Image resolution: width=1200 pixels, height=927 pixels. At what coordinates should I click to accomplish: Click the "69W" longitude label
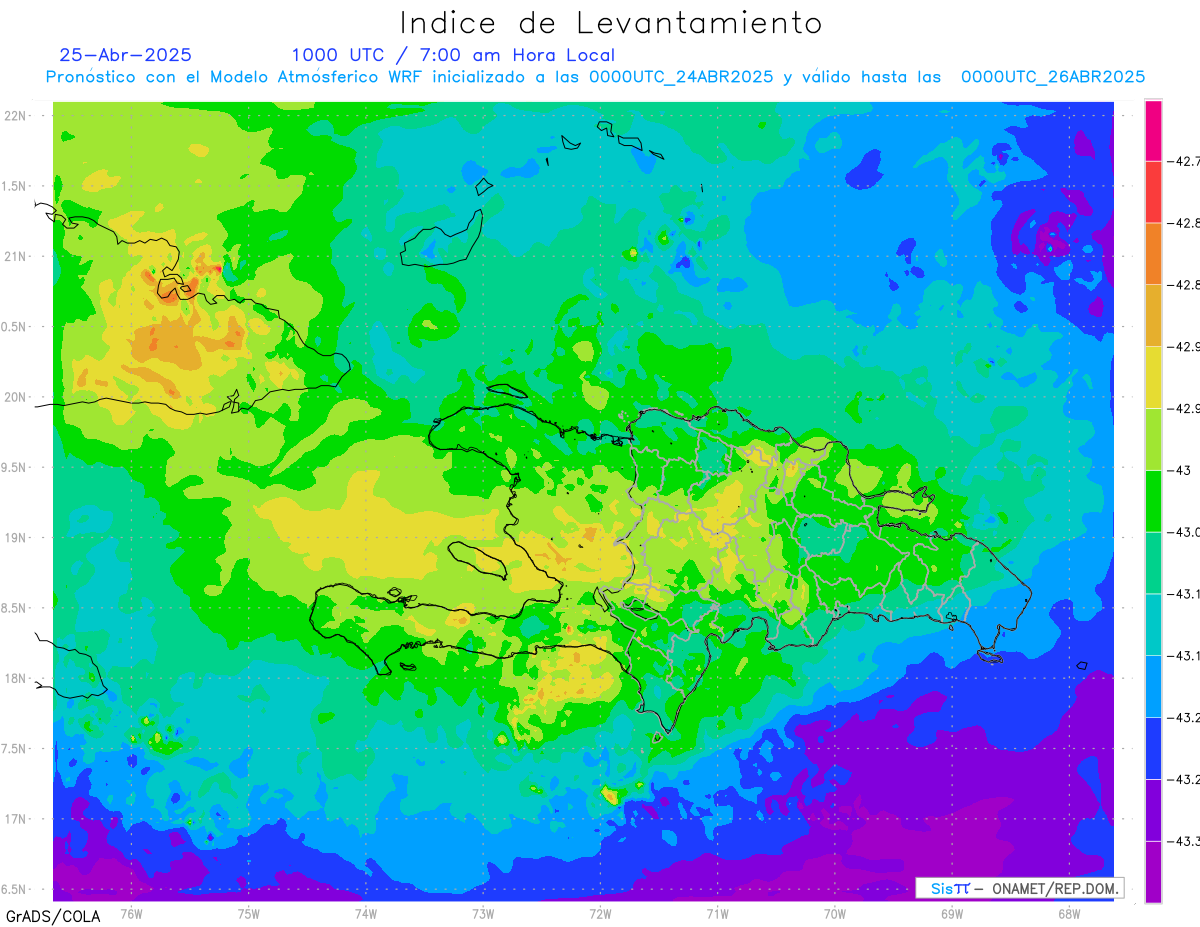coord(952,914)
